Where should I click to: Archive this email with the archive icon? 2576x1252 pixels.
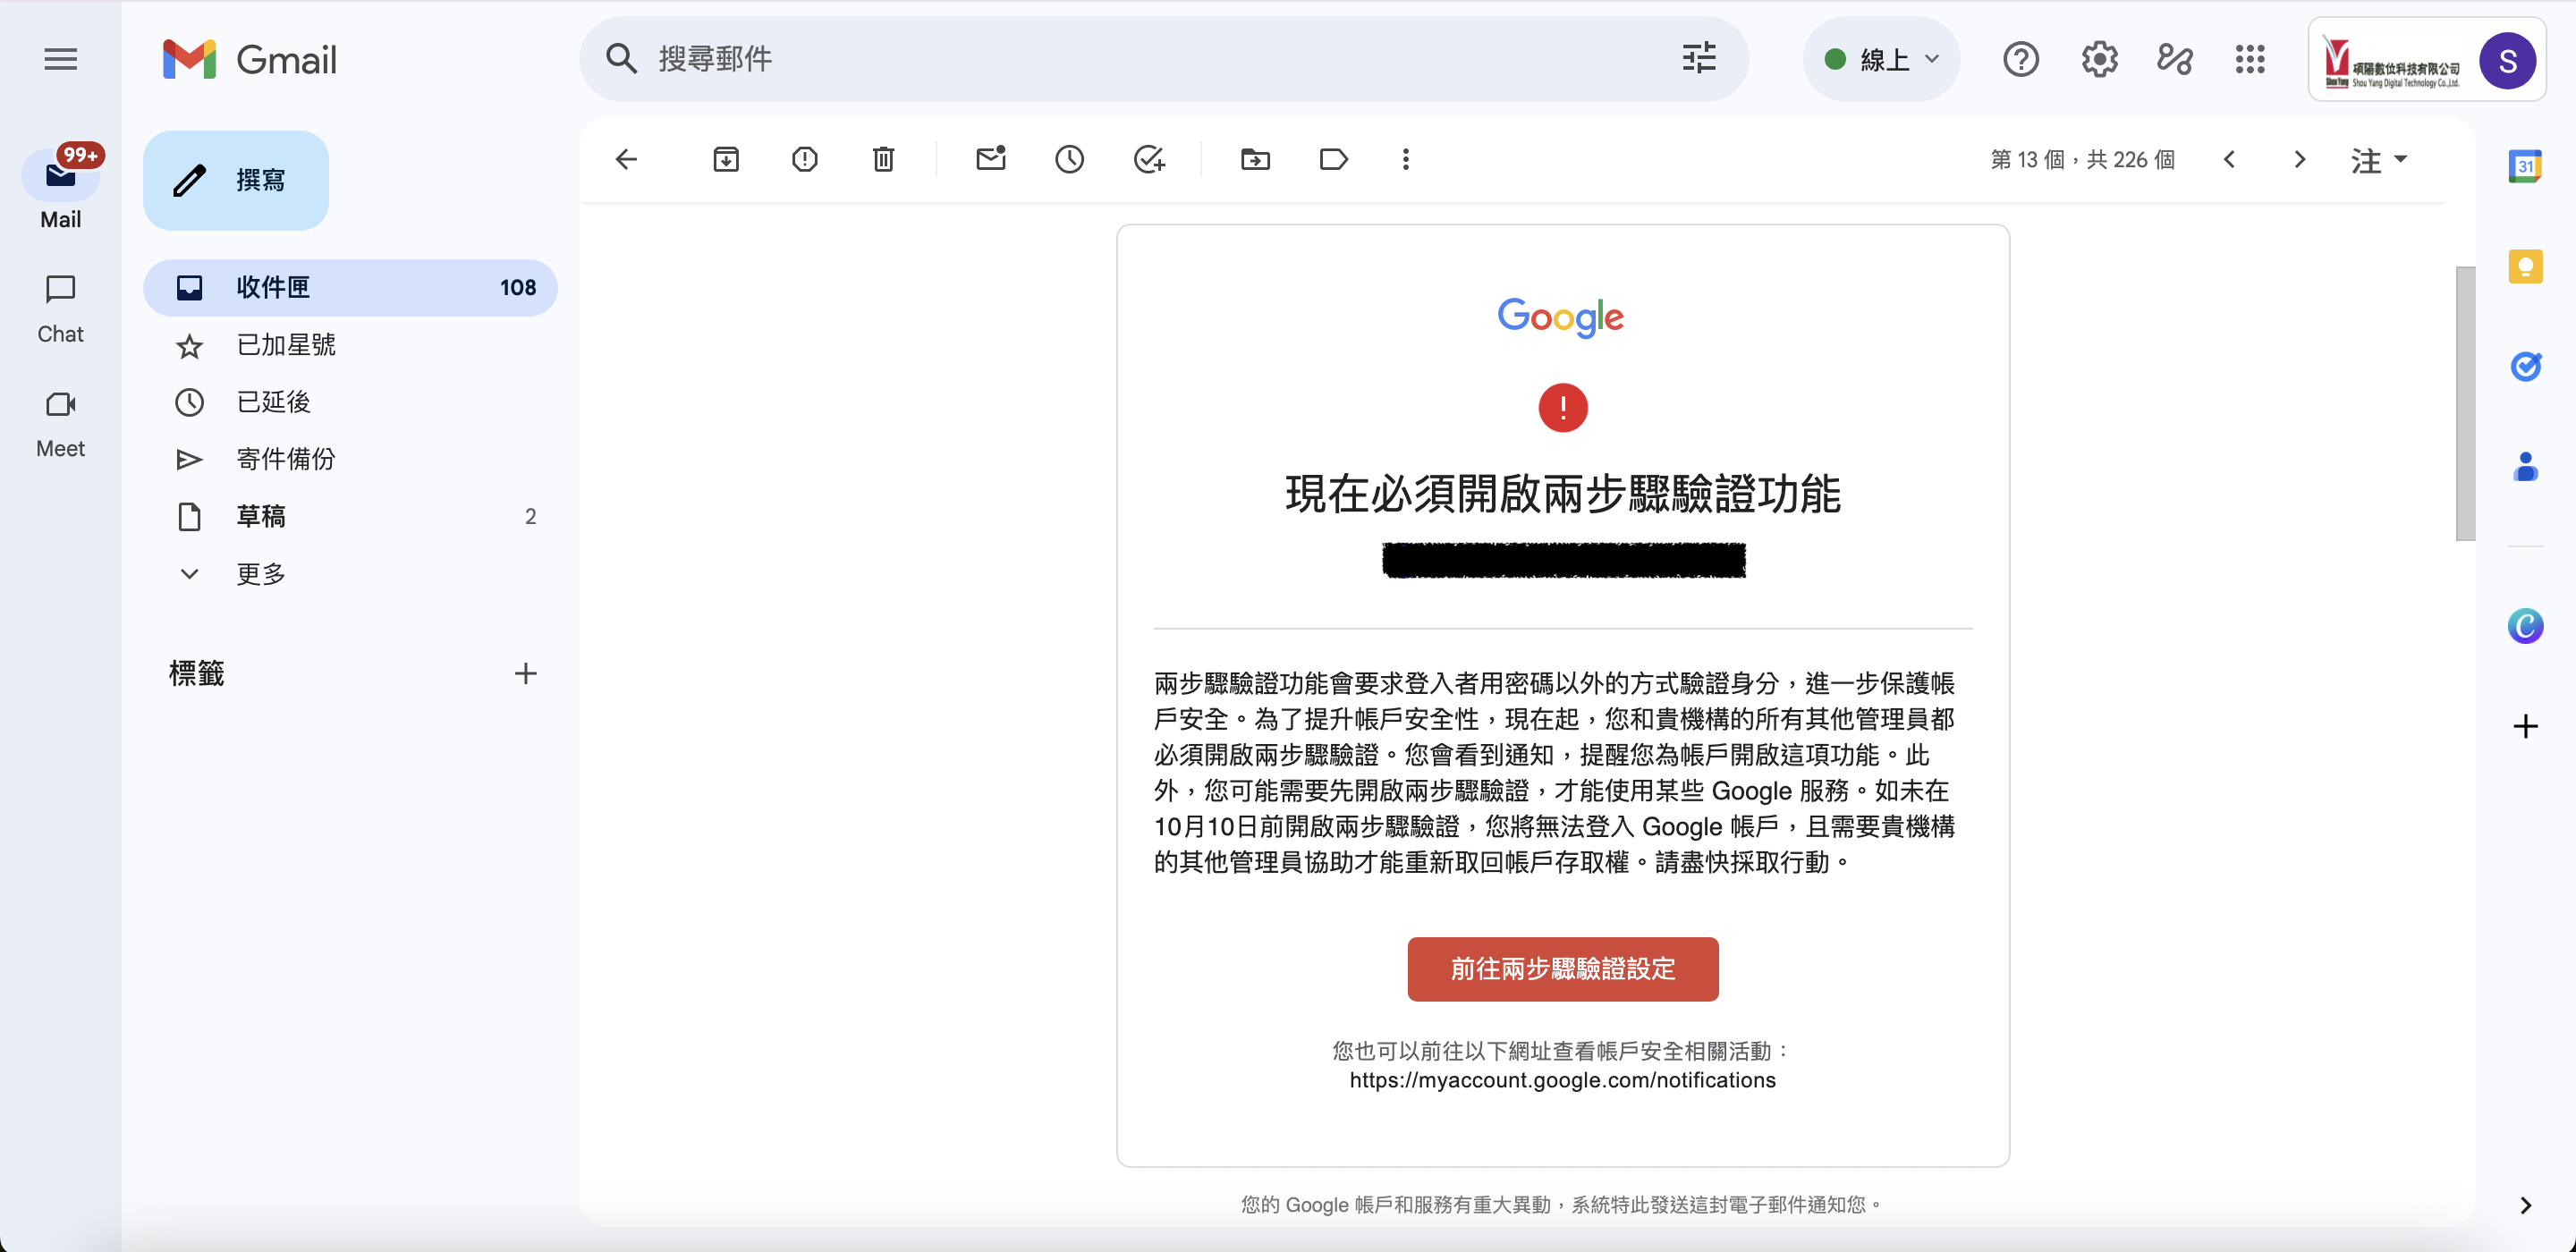[x=726, y=159]
